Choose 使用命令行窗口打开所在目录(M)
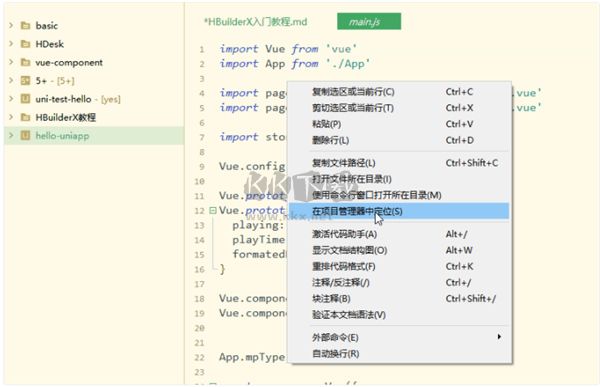This screenshot has width=600, height=387. point(399,195)
